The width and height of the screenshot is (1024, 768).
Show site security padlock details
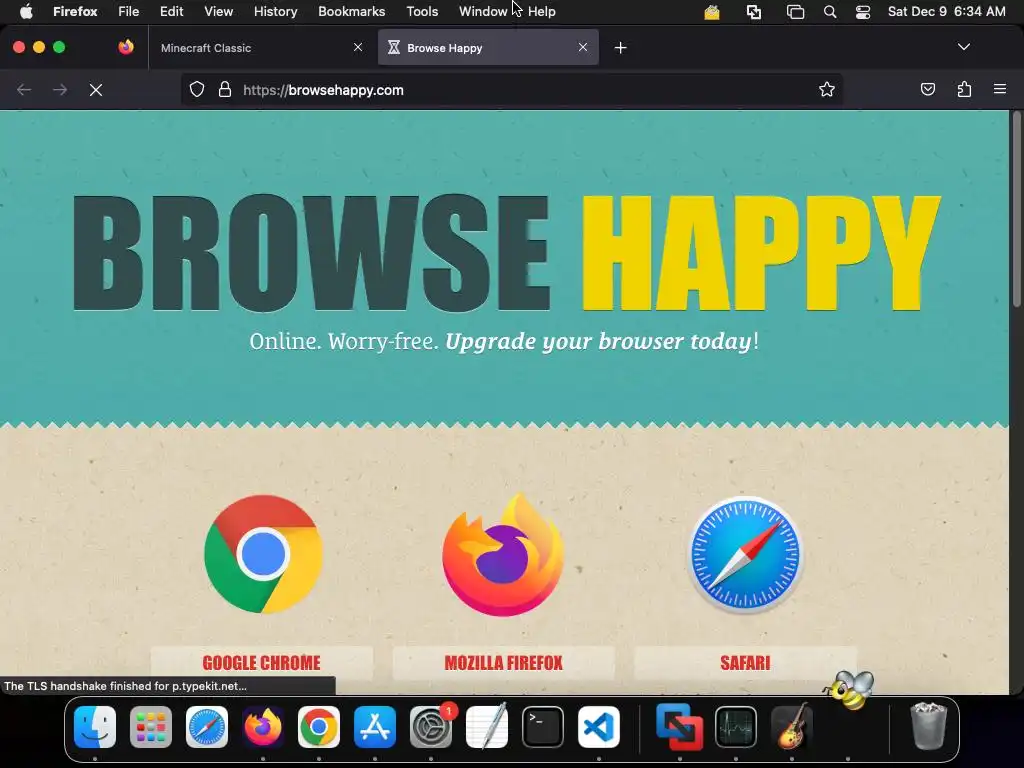click(x=225, y=89)
